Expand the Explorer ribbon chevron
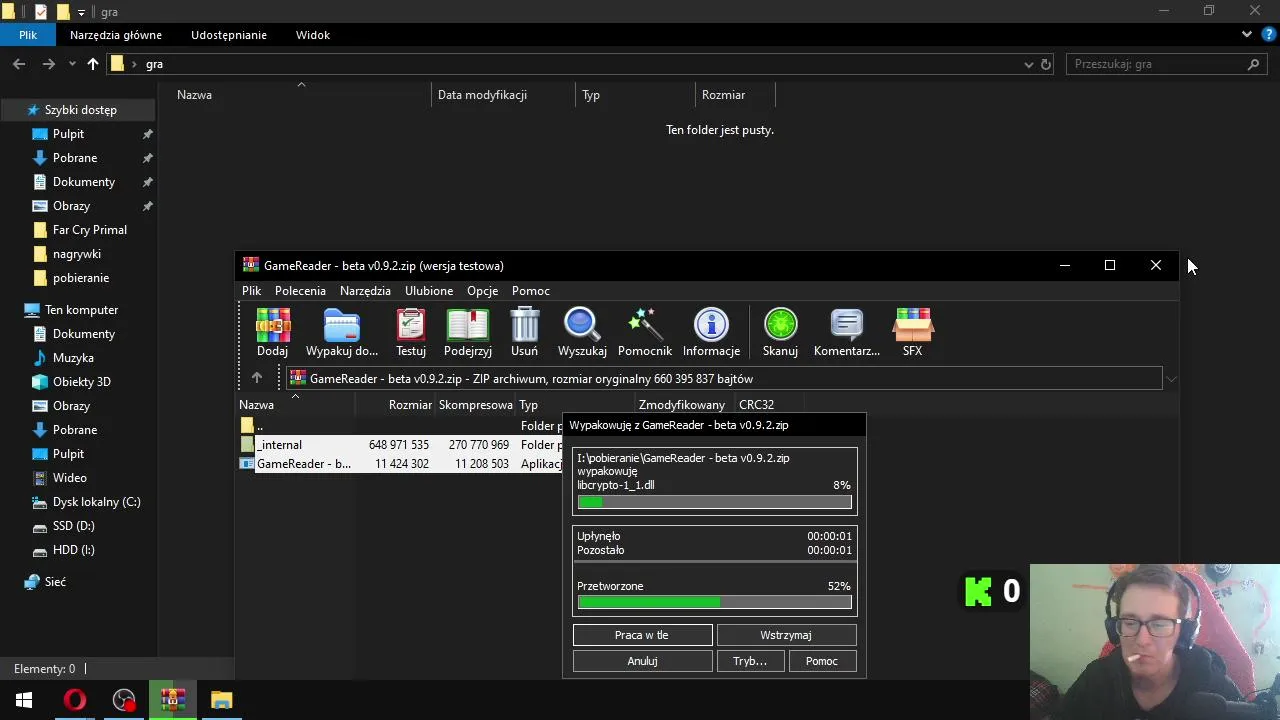The image size is (1280, 720). pos(1247,34)
